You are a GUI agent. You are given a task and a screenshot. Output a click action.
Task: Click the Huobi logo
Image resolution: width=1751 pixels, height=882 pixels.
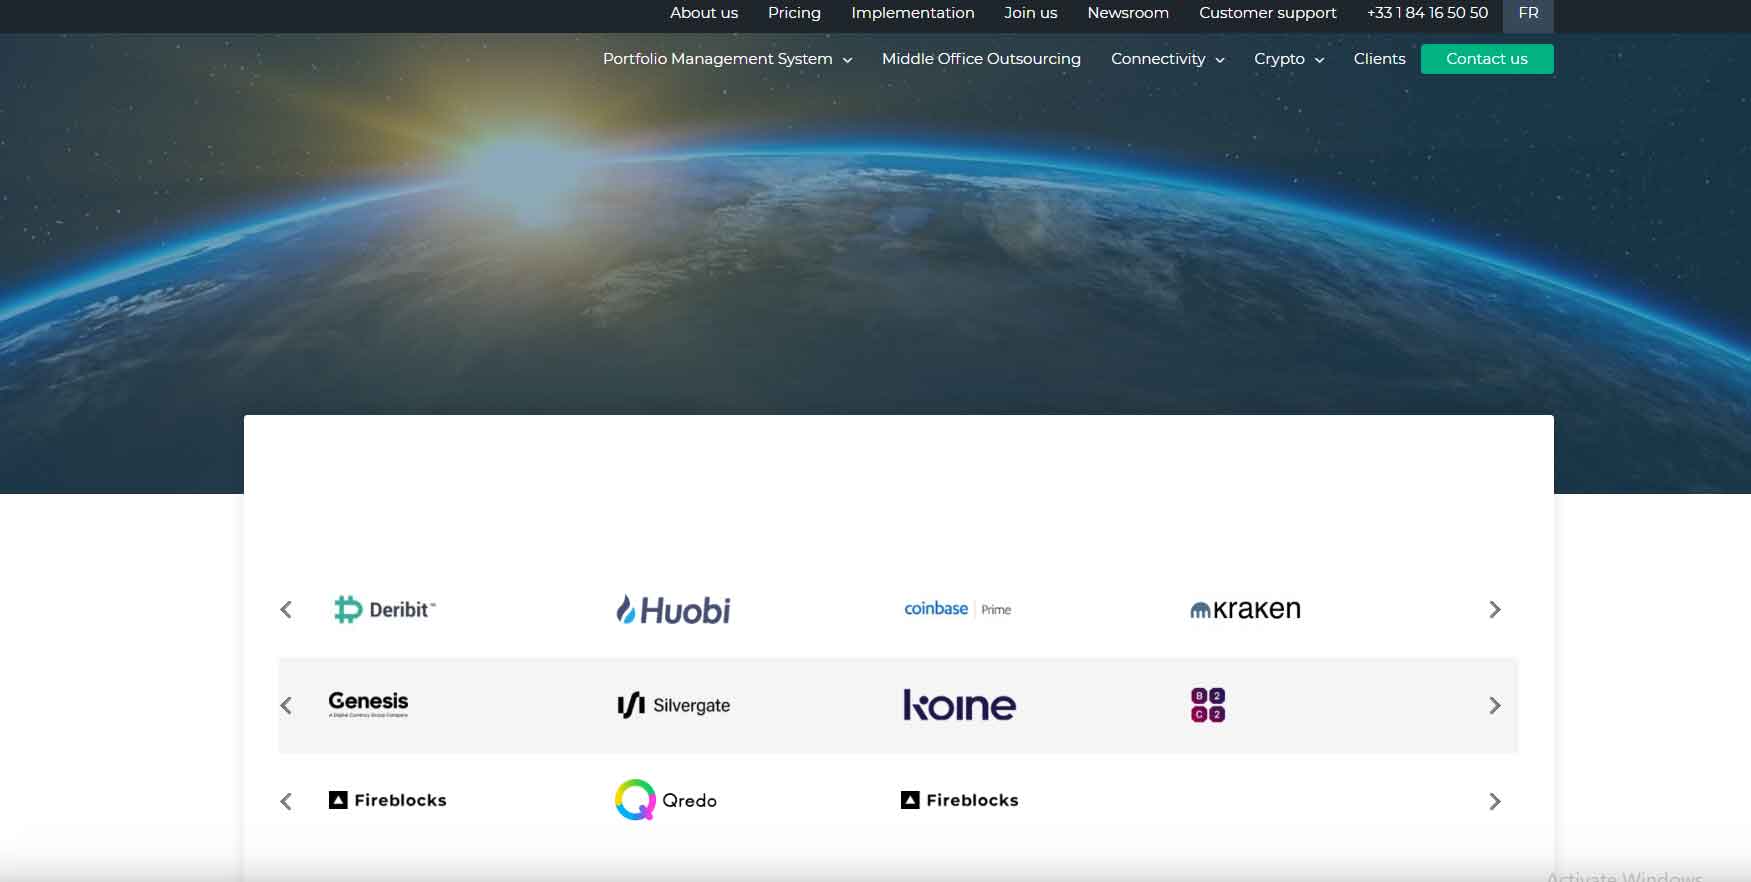pyautogui.click(x=673, y=610)
